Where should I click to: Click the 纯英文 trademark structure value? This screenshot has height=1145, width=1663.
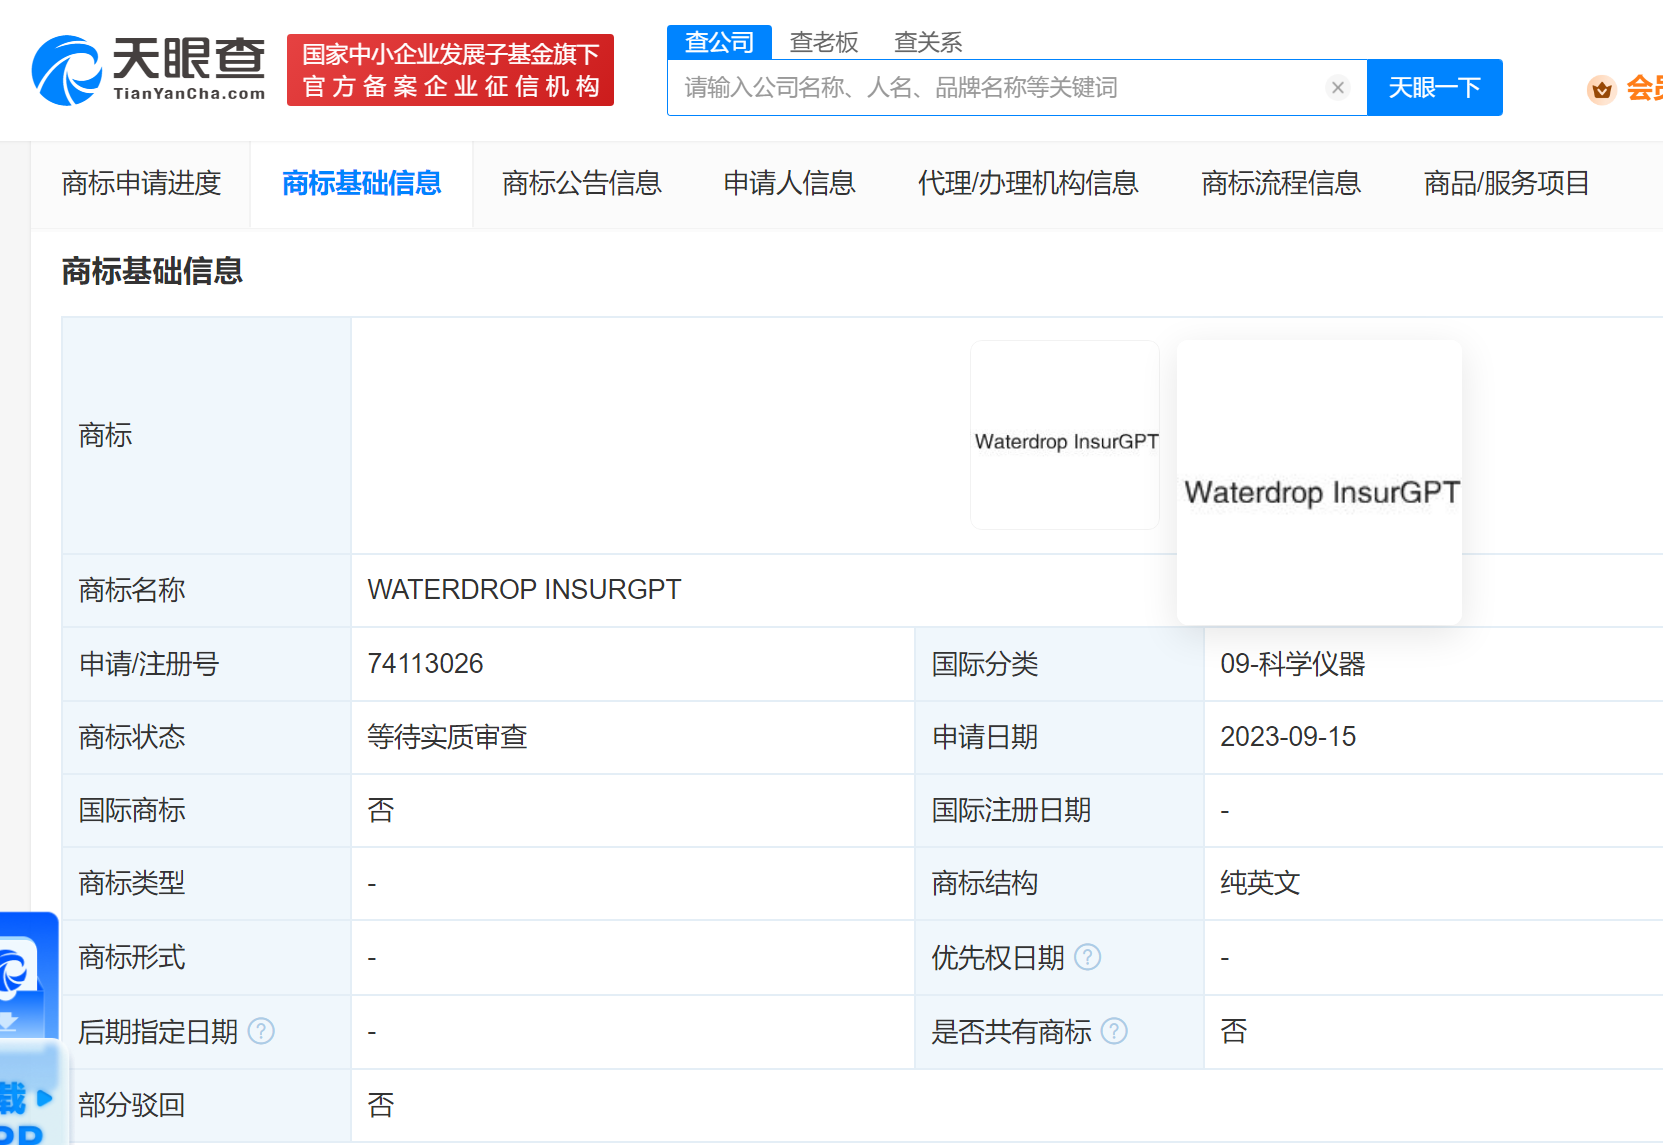[x=1260, y=883]
